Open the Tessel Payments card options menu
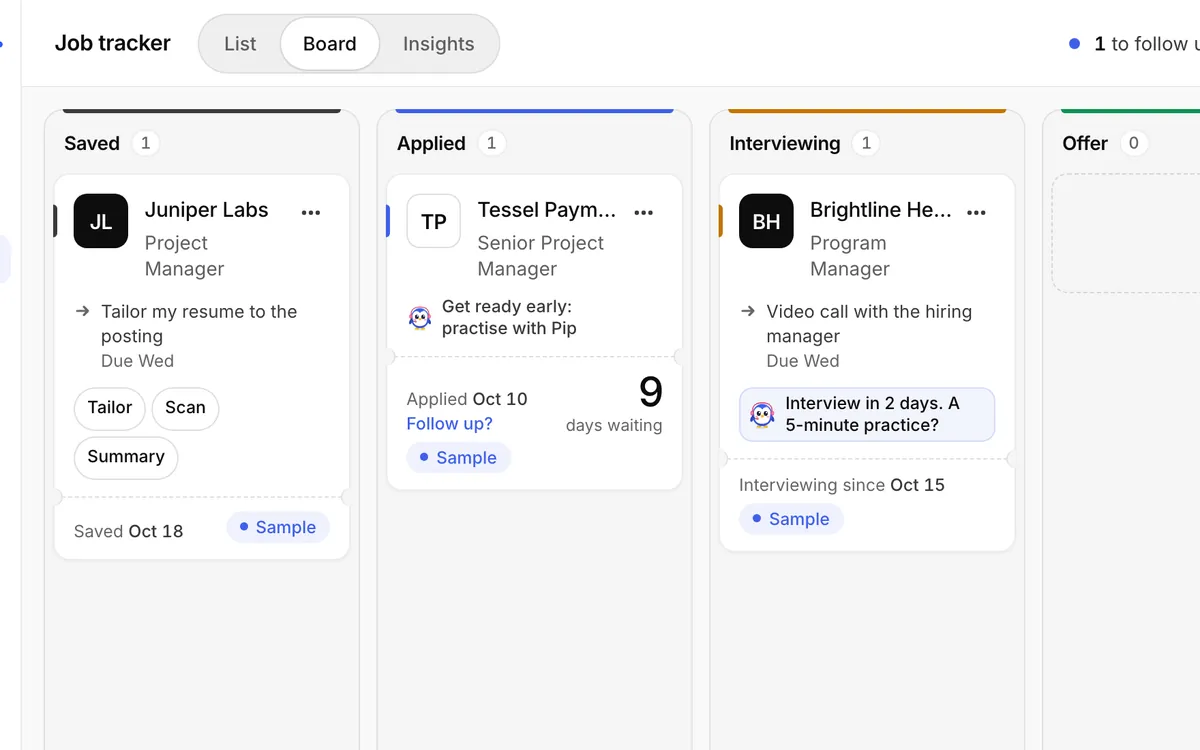 click(644, 212)
